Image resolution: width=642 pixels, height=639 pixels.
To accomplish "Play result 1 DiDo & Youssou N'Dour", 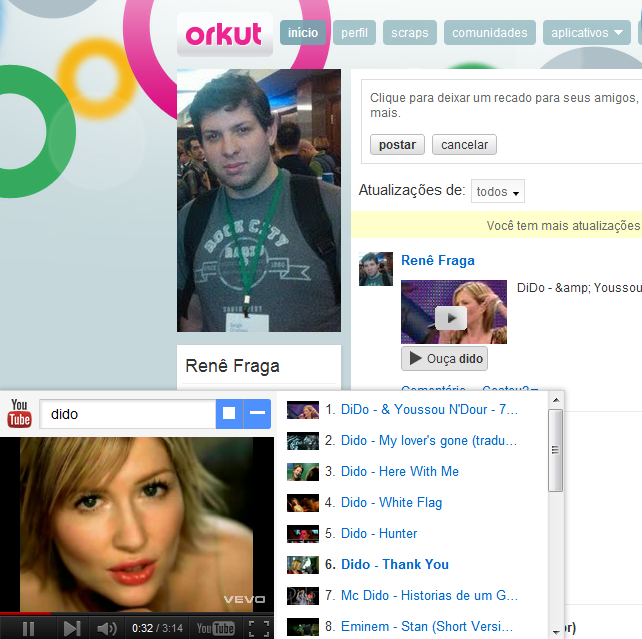I will point(430,409).
